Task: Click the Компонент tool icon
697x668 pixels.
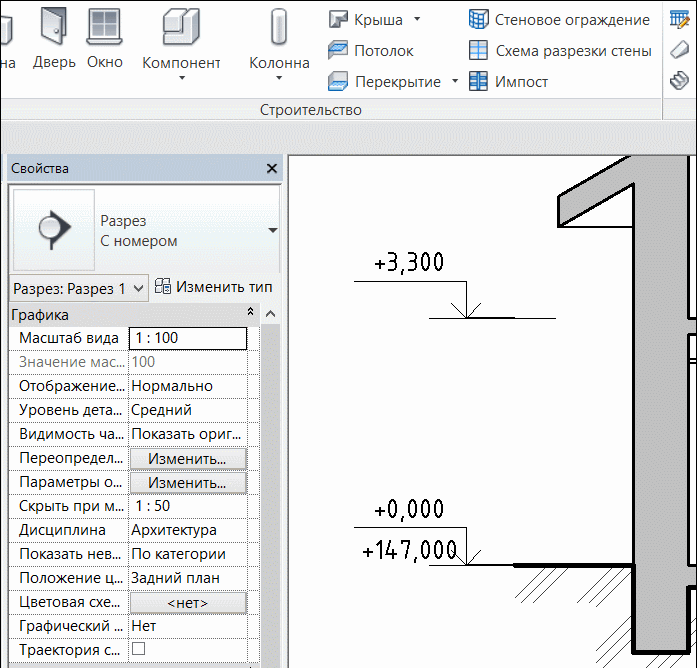Action: click(181, 28)
